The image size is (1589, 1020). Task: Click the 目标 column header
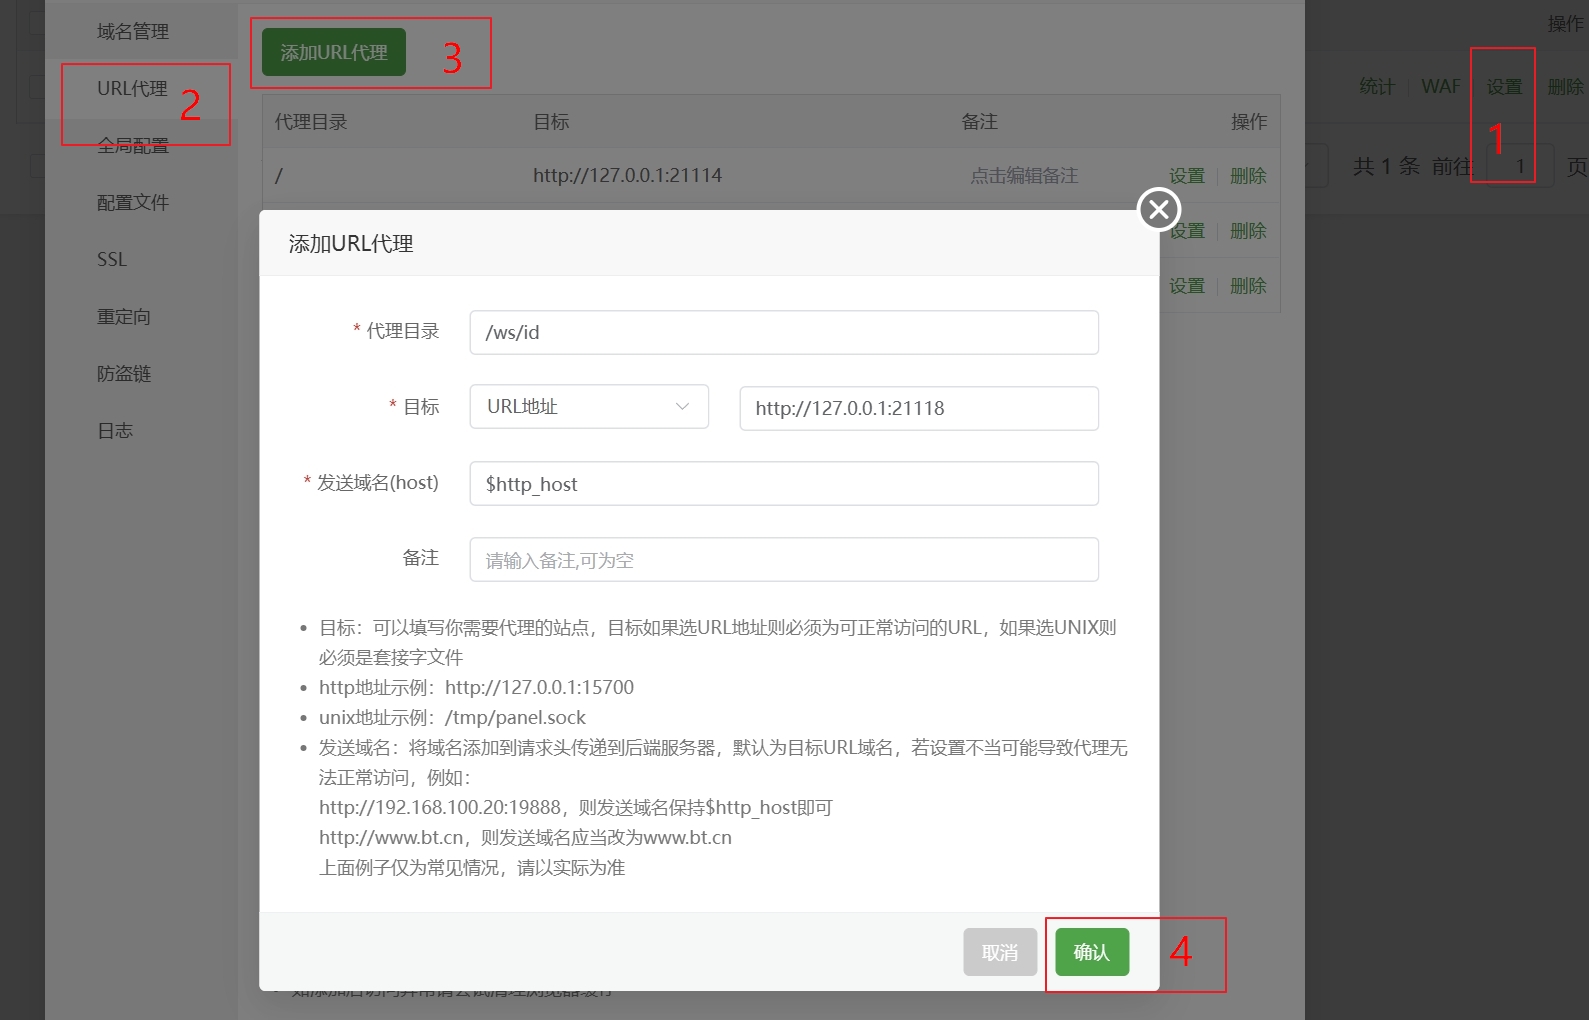551,122
